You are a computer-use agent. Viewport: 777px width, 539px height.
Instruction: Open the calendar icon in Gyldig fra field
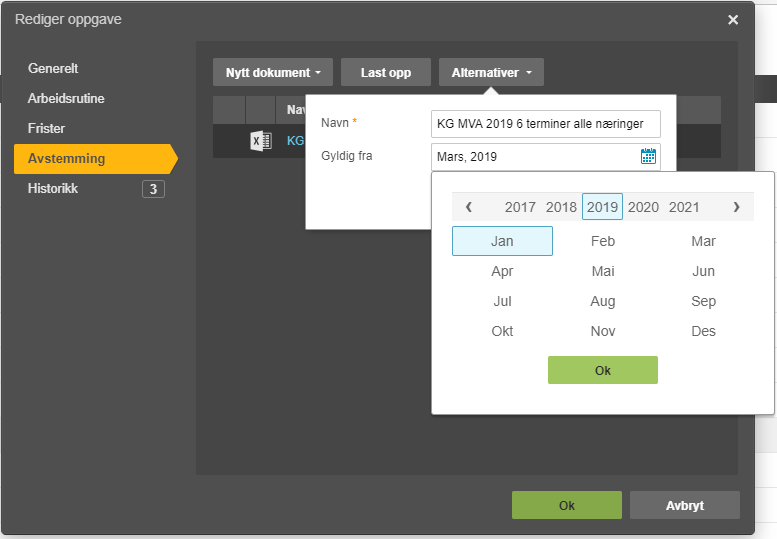pos(648,156)
